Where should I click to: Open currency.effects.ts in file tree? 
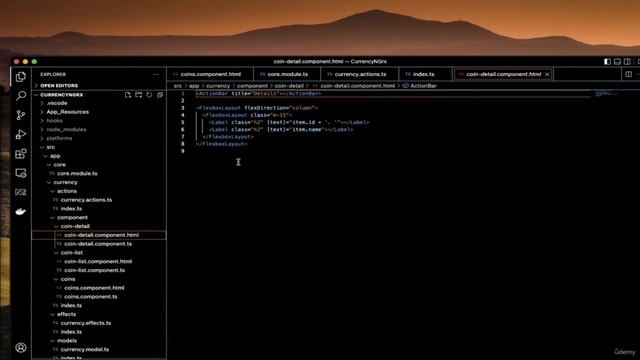coord(99,323)
